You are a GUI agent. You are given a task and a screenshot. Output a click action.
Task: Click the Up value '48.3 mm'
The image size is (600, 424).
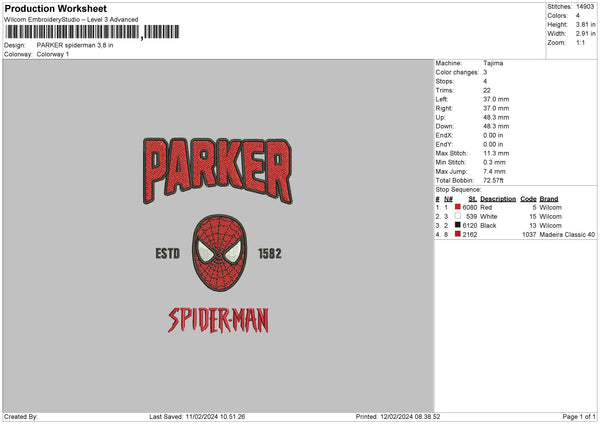[x=496, y=117]
